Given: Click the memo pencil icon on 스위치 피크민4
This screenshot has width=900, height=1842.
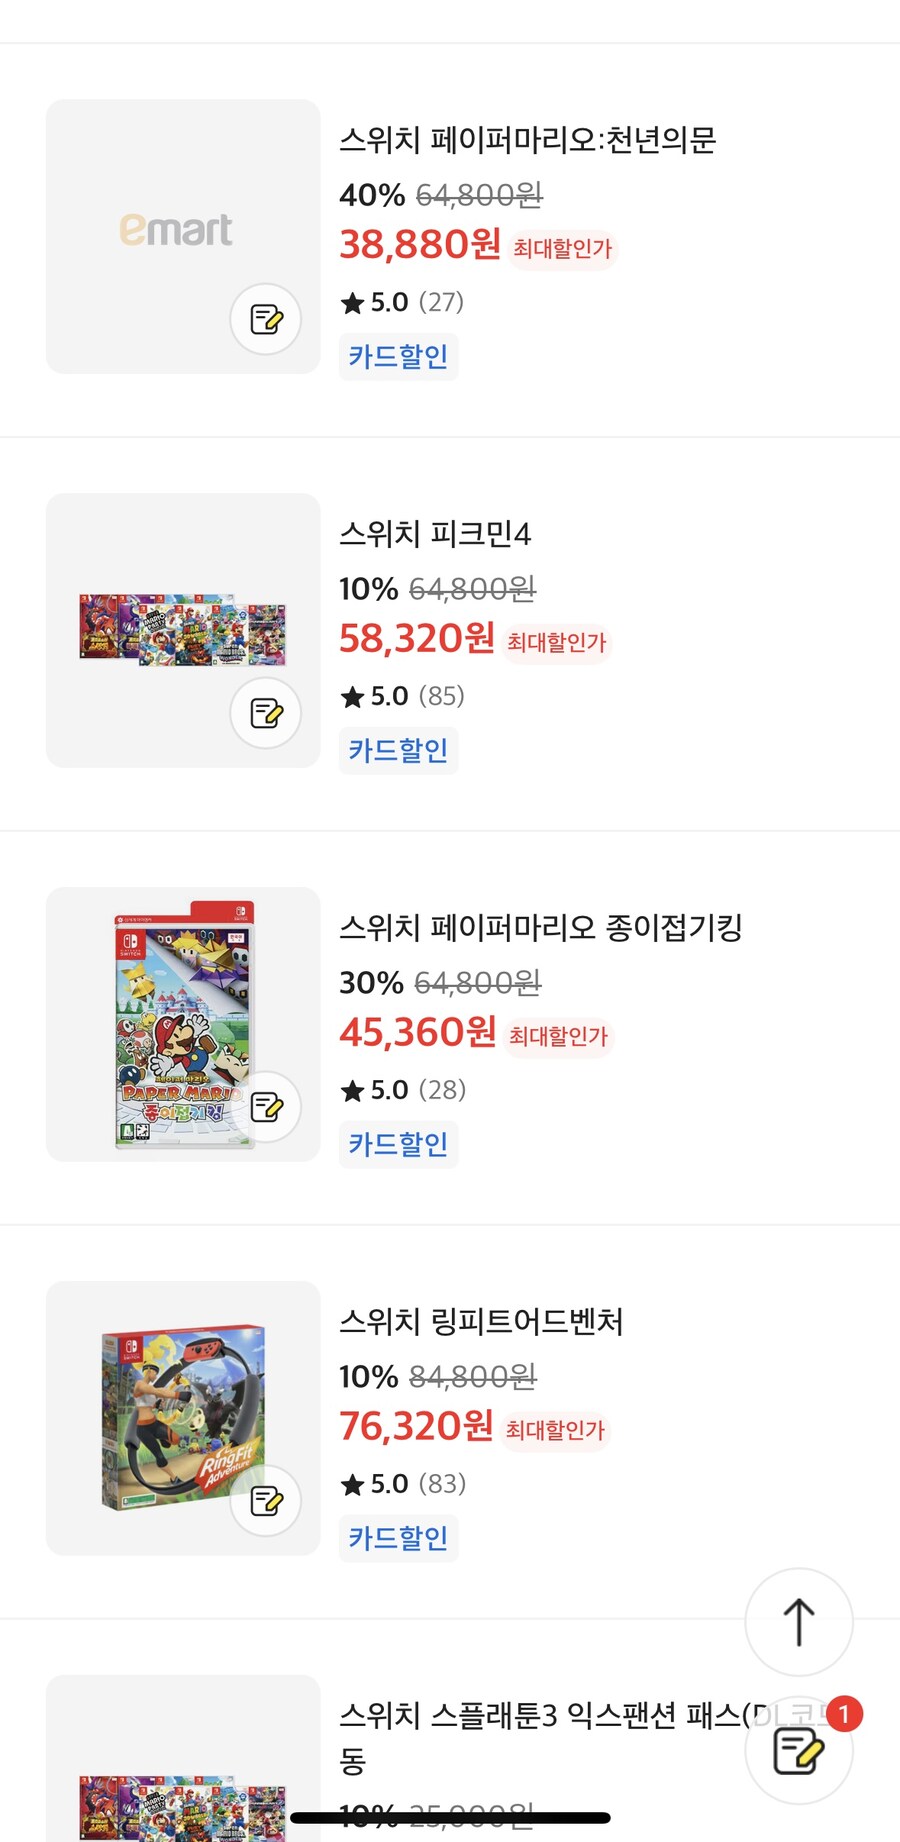Looking at the screenshot, I should point(265,713).
